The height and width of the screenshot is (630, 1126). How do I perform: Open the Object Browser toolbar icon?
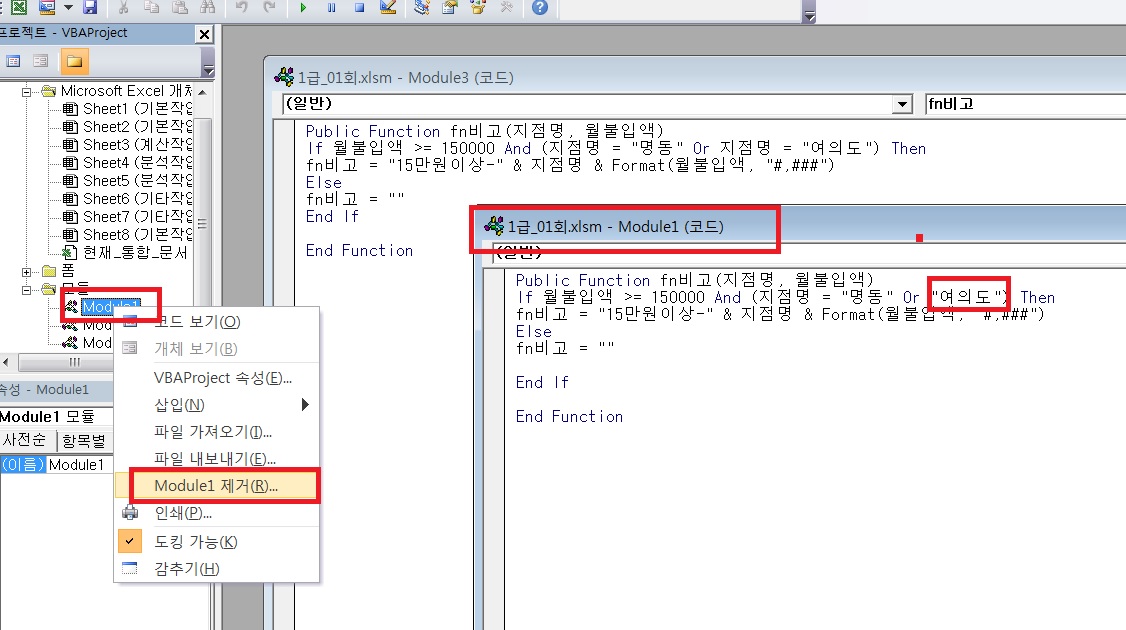tap(478, 8)
